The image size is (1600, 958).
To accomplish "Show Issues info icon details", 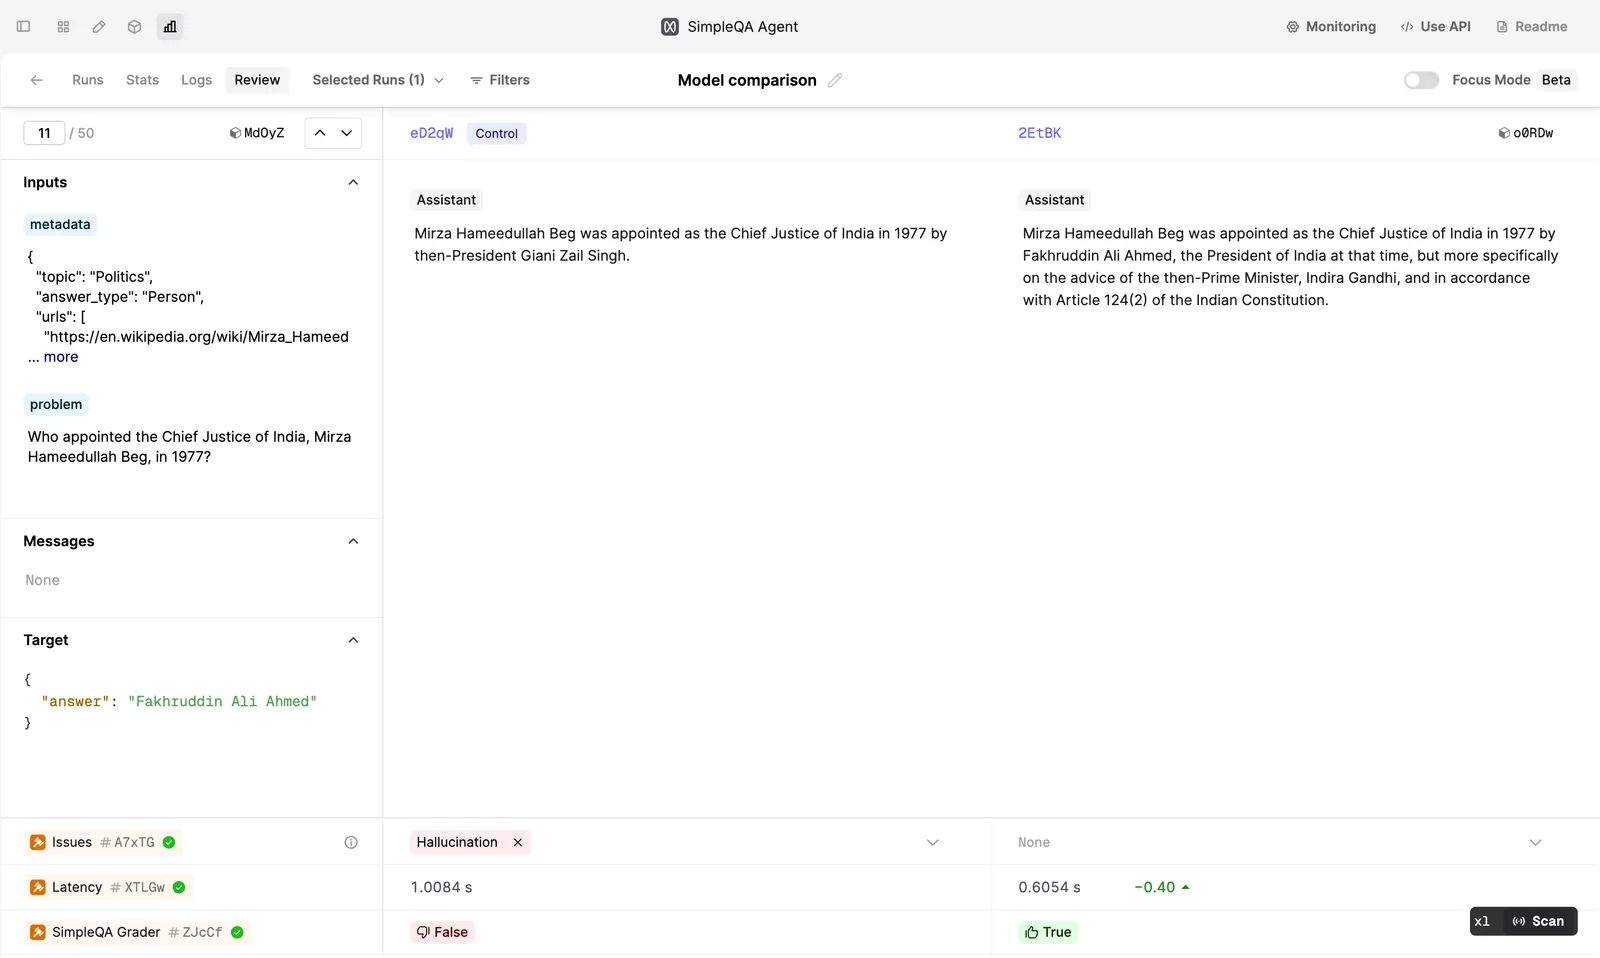I will coord(351,843).
